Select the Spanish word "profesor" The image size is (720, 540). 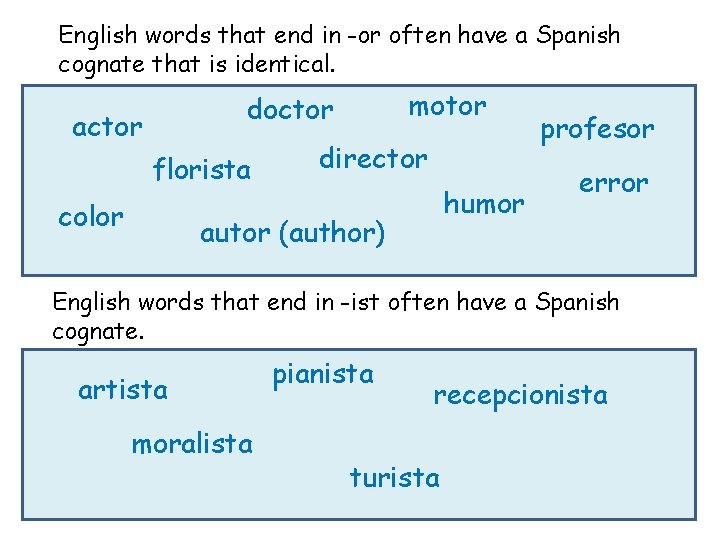pyautogui.click(x=597, y=129)
